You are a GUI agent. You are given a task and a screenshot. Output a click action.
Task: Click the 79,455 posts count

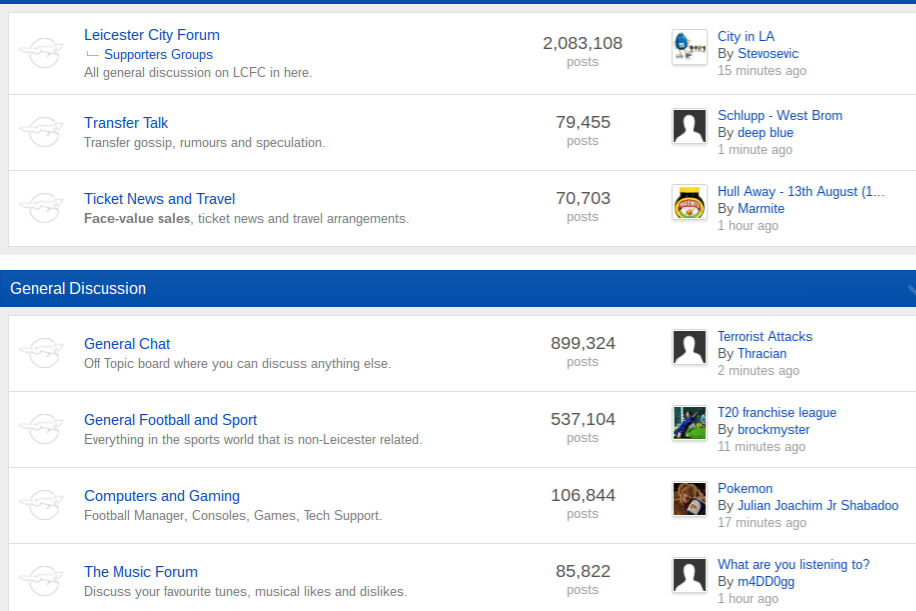(582, 122)
